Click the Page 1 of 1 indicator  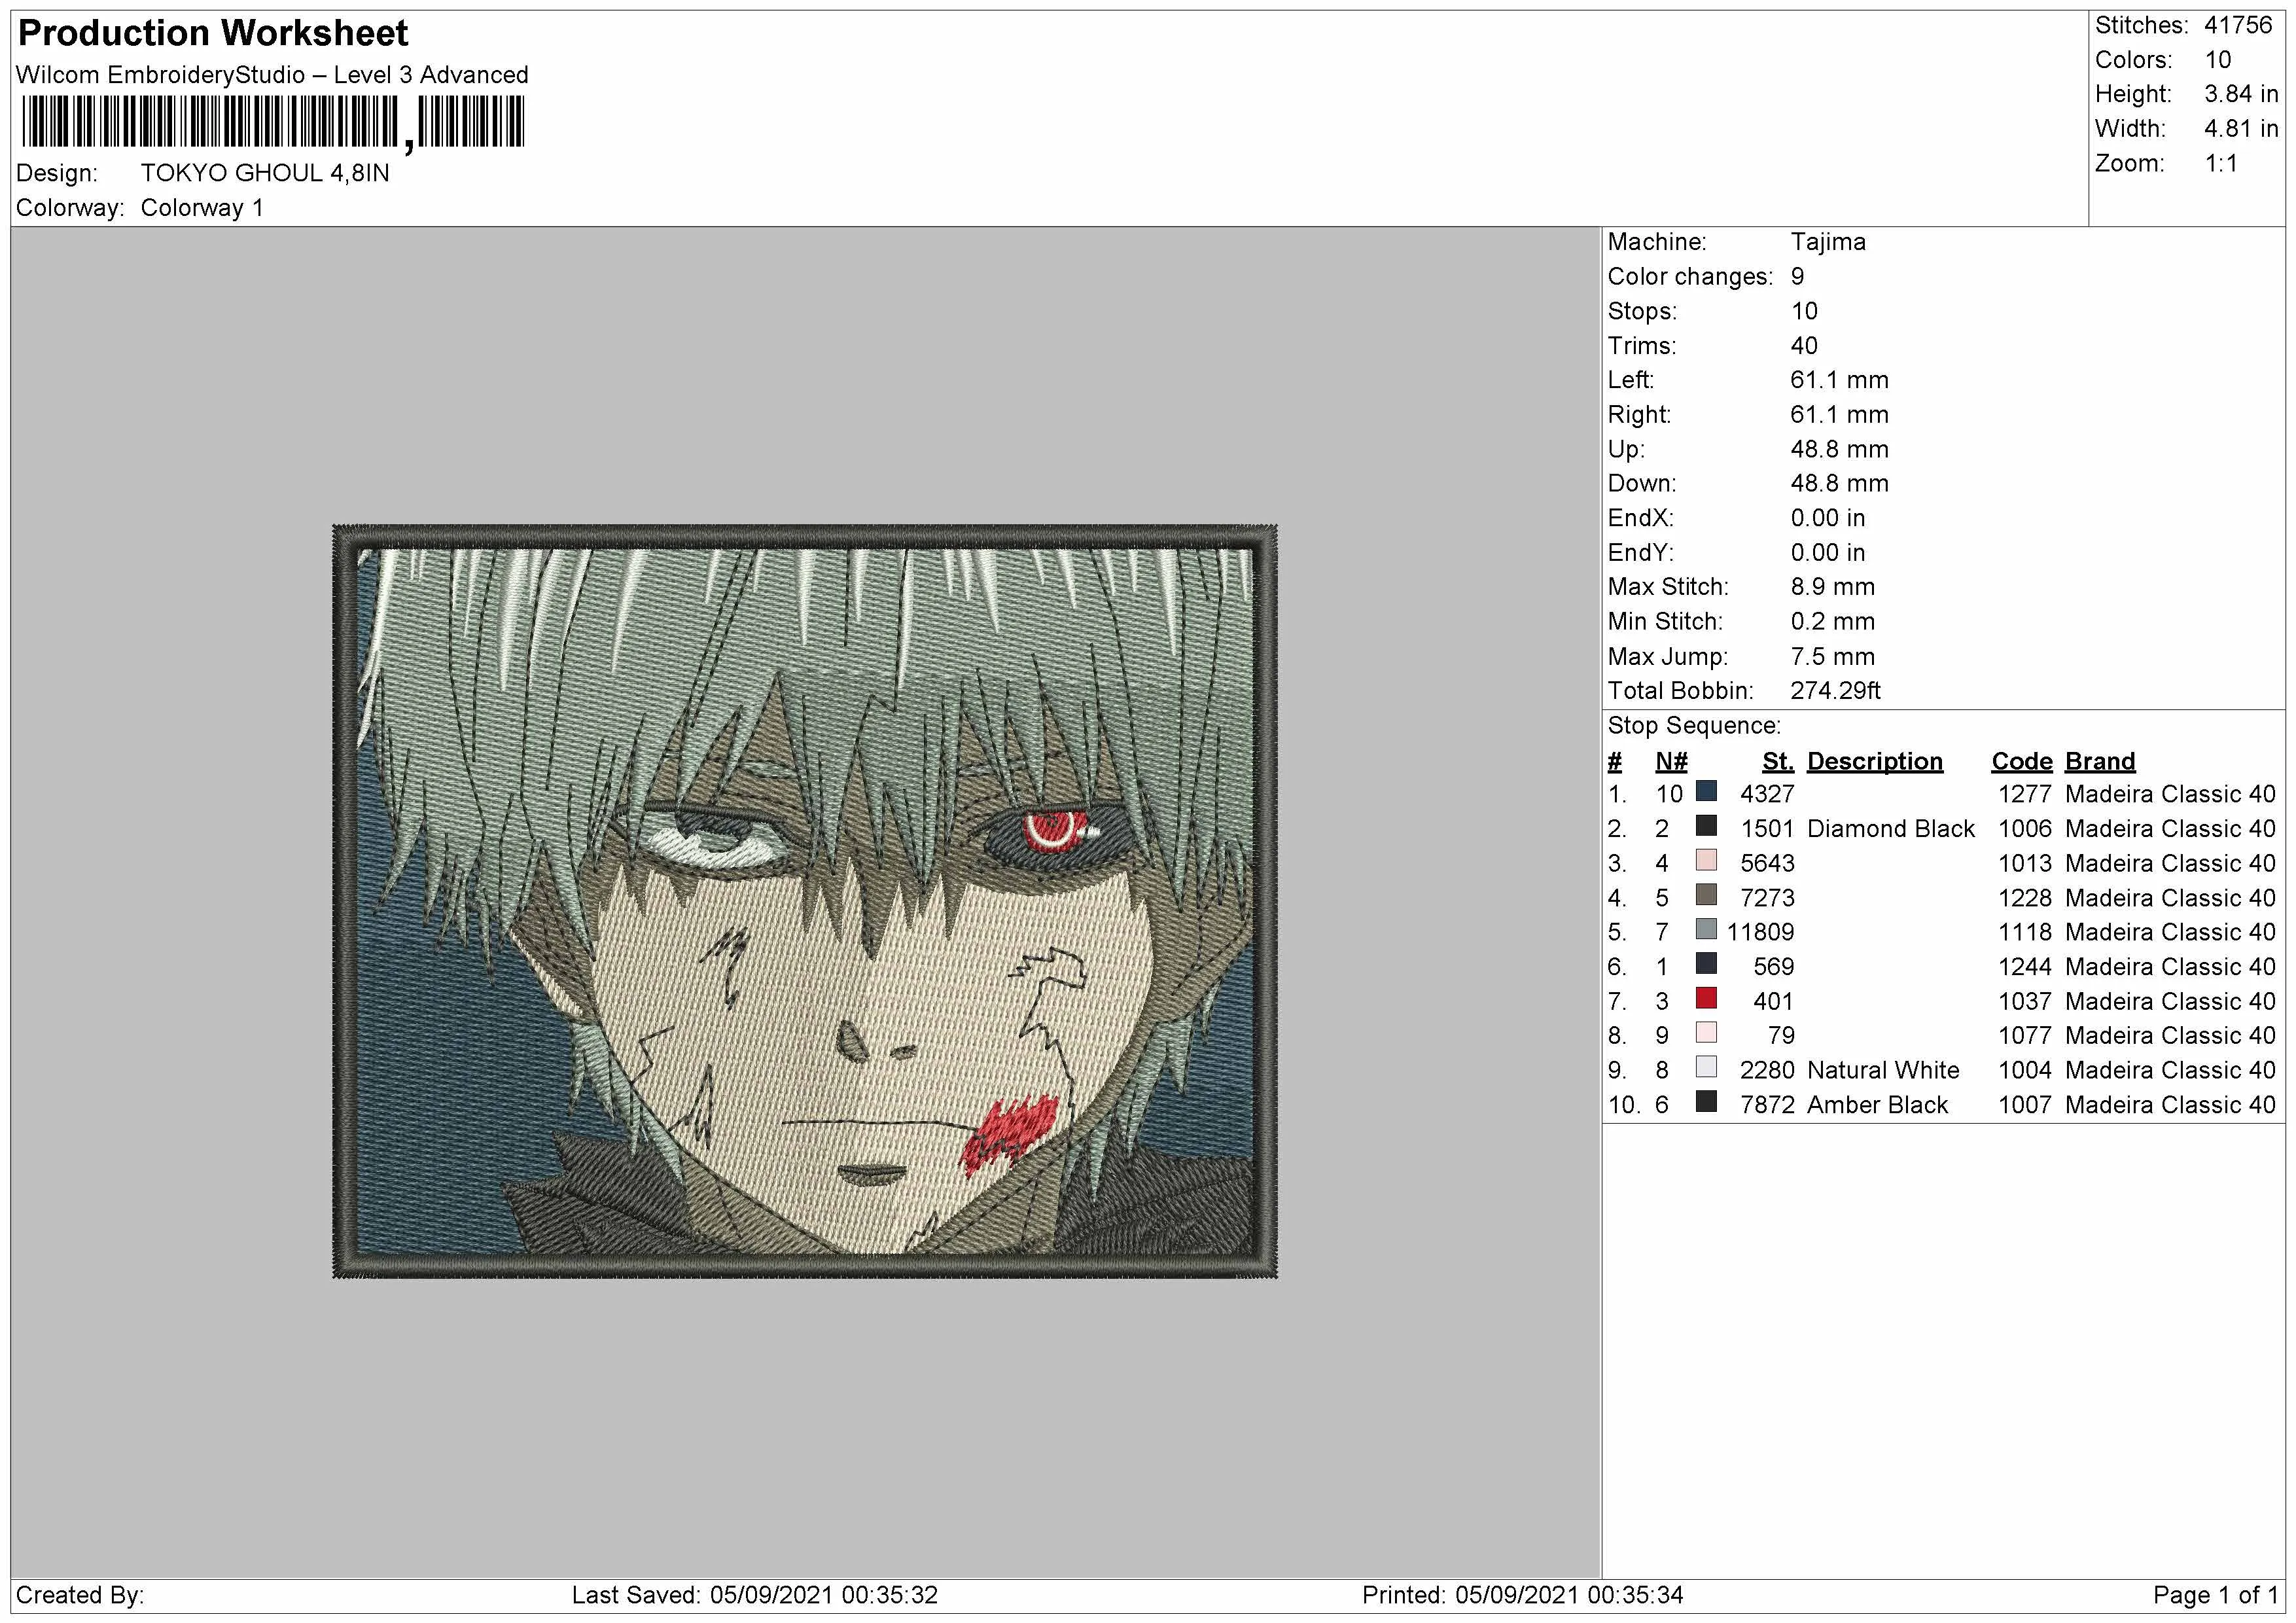[2215, 1595]
